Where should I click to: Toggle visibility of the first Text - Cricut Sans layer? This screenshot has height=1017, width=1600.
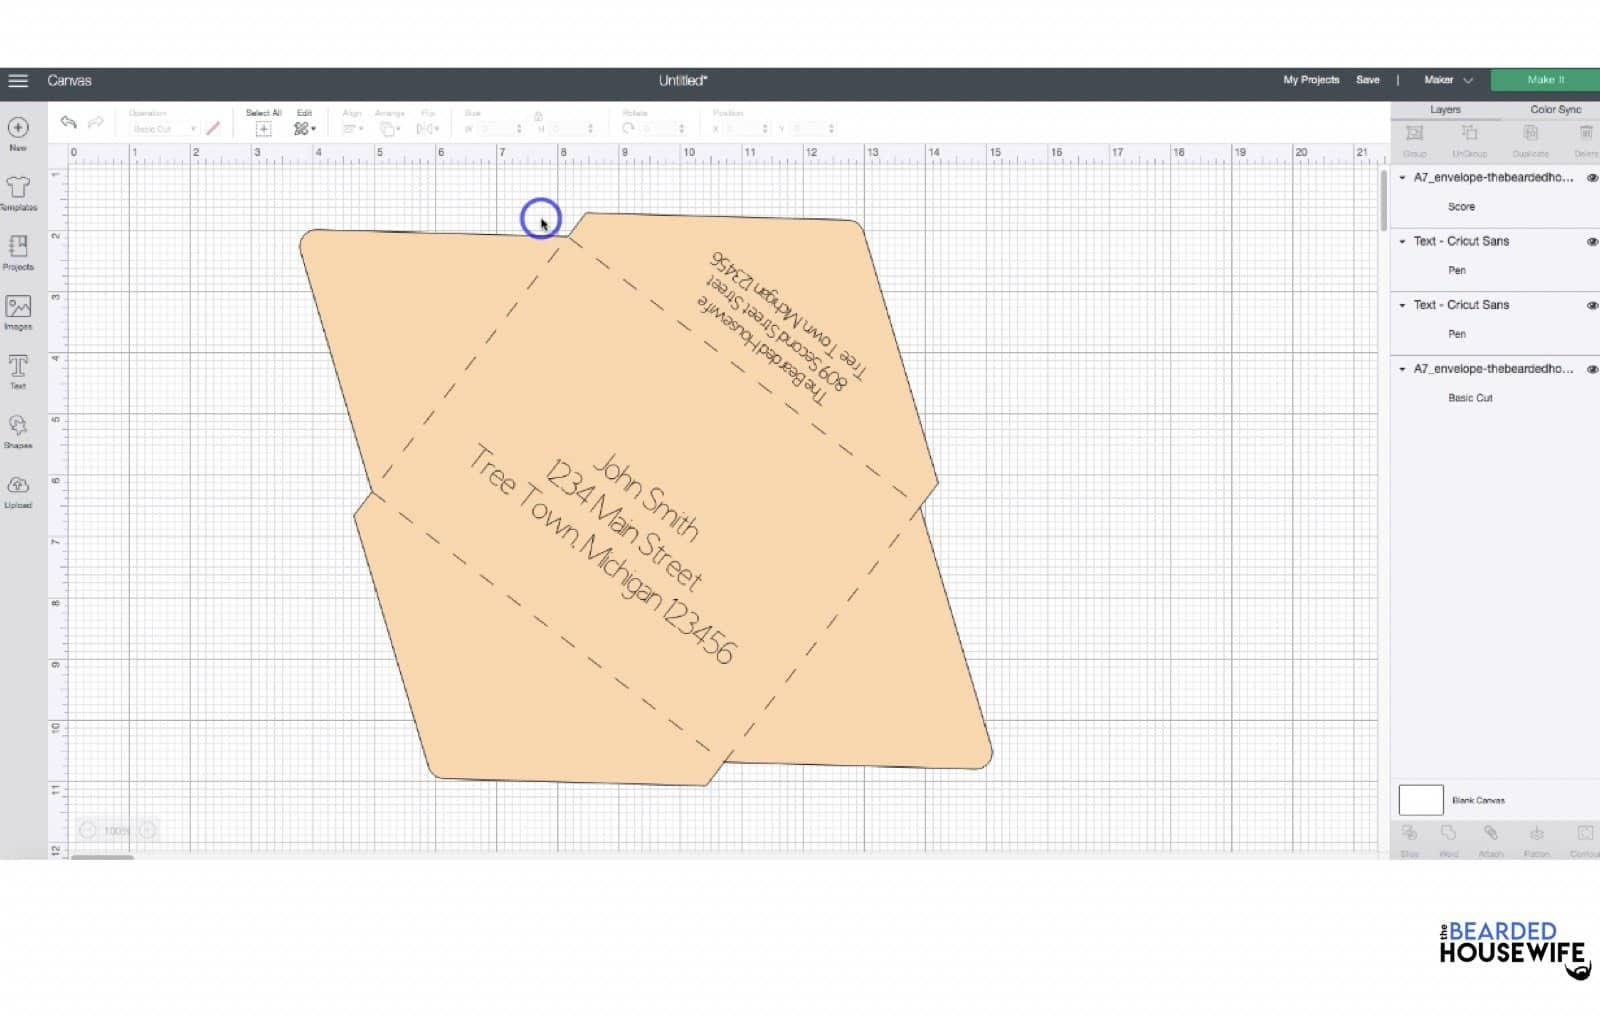pos(1593,242)
